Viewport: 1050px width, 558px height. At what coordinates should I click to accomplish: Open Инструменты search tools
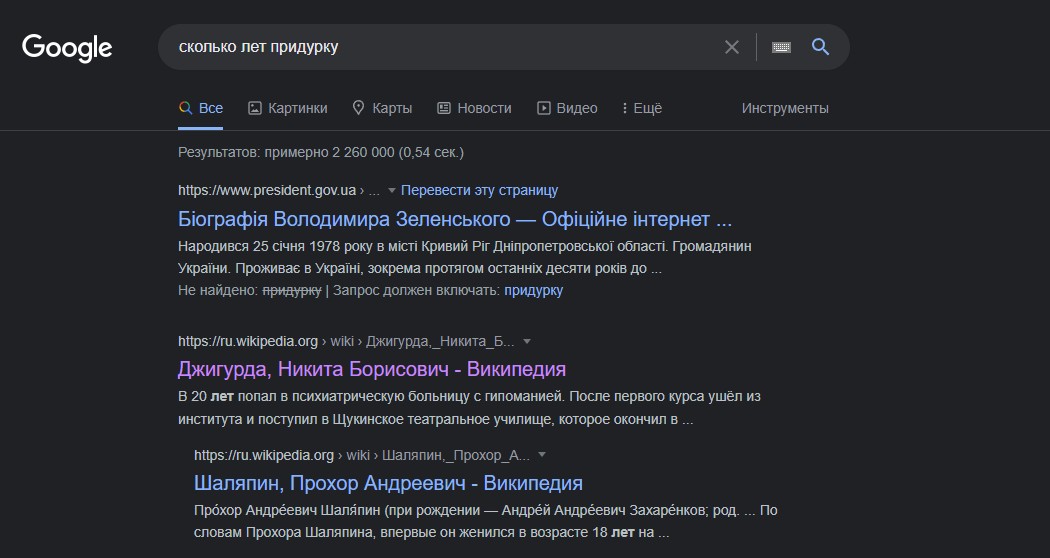tap(785, 108)
